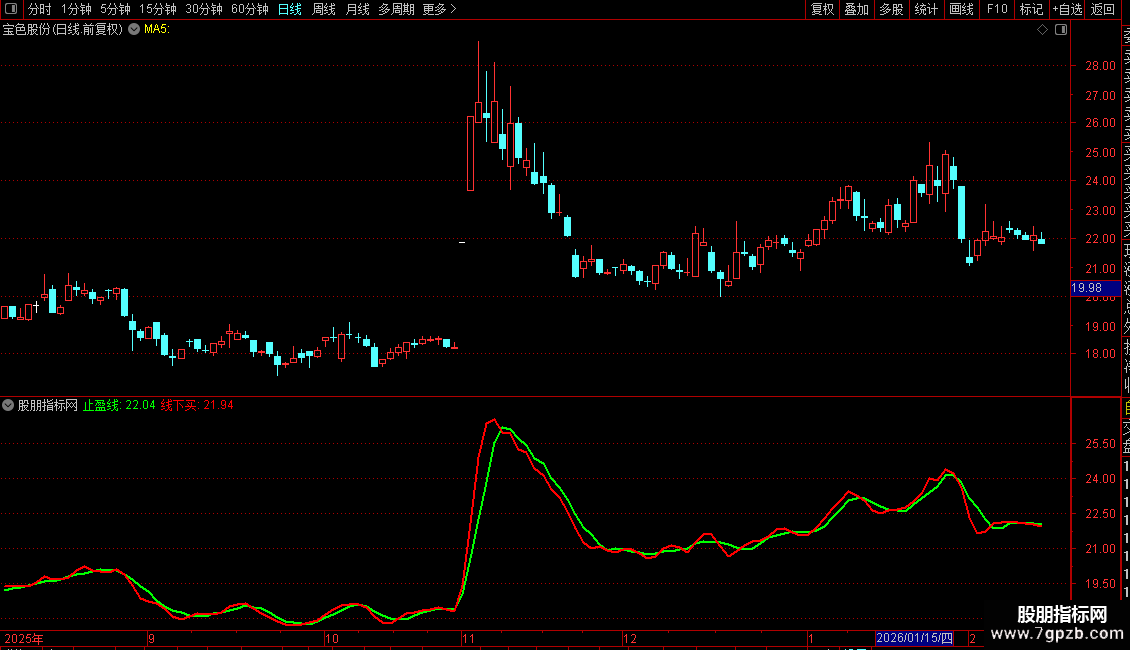Click month 12 on the time axis
The height and width of the screenshot is (650, 1130).
click(x=630, y=638)
